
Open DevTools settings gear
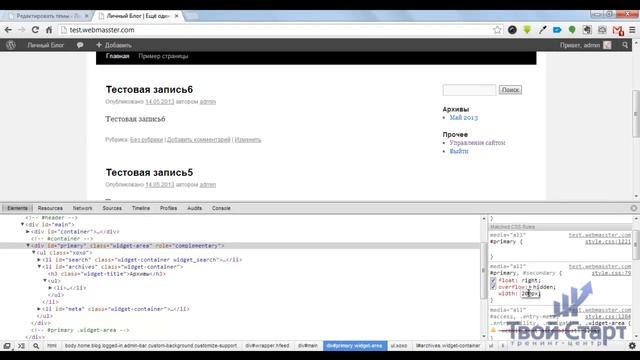click(632, 346)
